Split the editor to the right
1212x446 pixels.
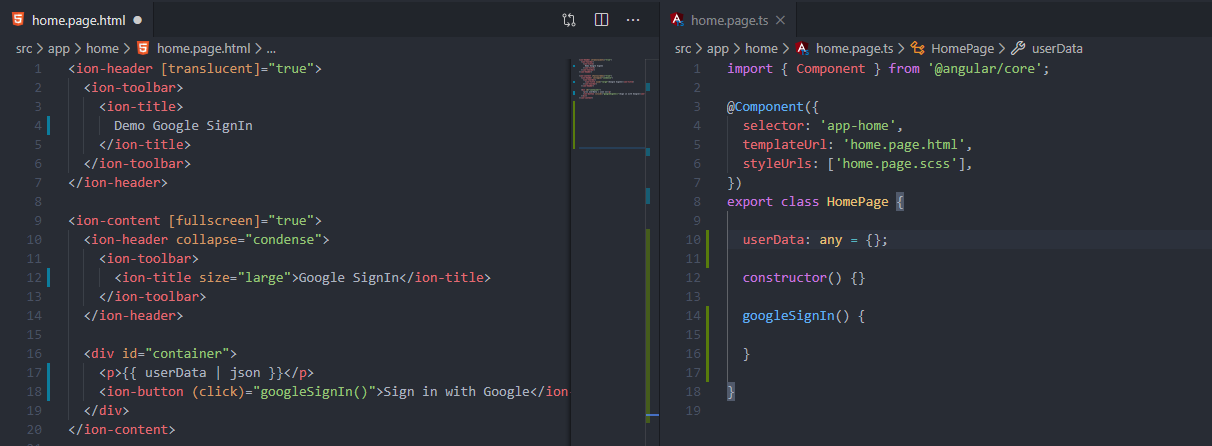pyautogui.click(x=601, y=19)
